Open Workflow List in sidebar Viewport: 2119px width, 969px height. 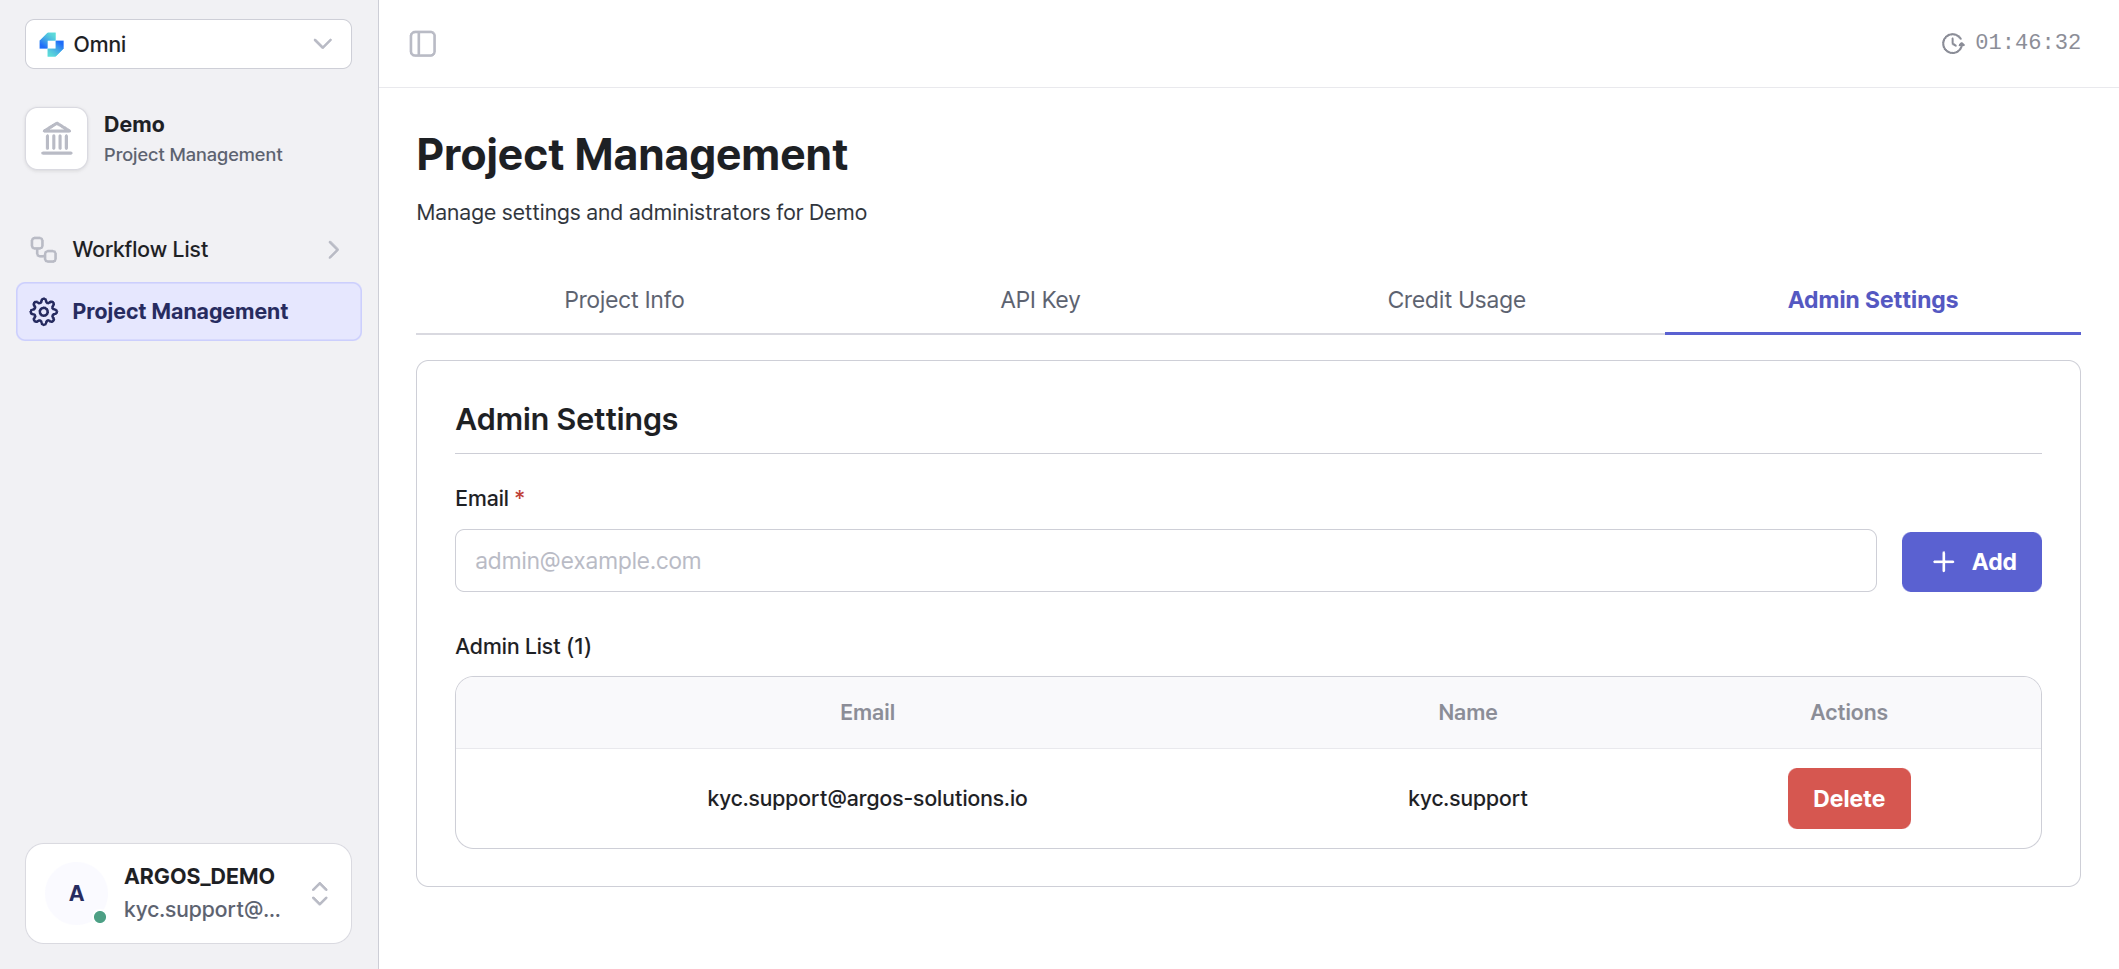coord(189,249)
